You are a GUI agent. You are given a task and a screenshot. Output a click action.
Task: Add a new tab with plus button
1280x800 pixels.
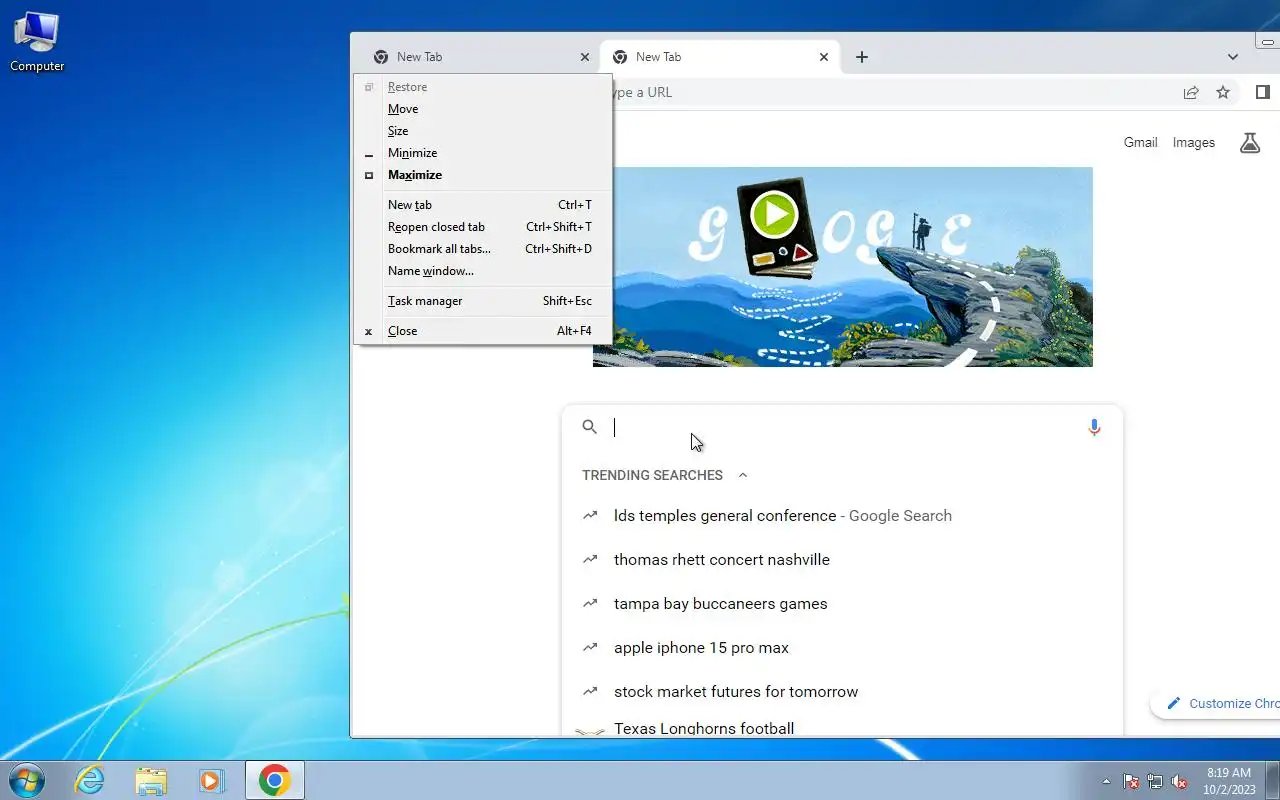click(x=862, y=57)
